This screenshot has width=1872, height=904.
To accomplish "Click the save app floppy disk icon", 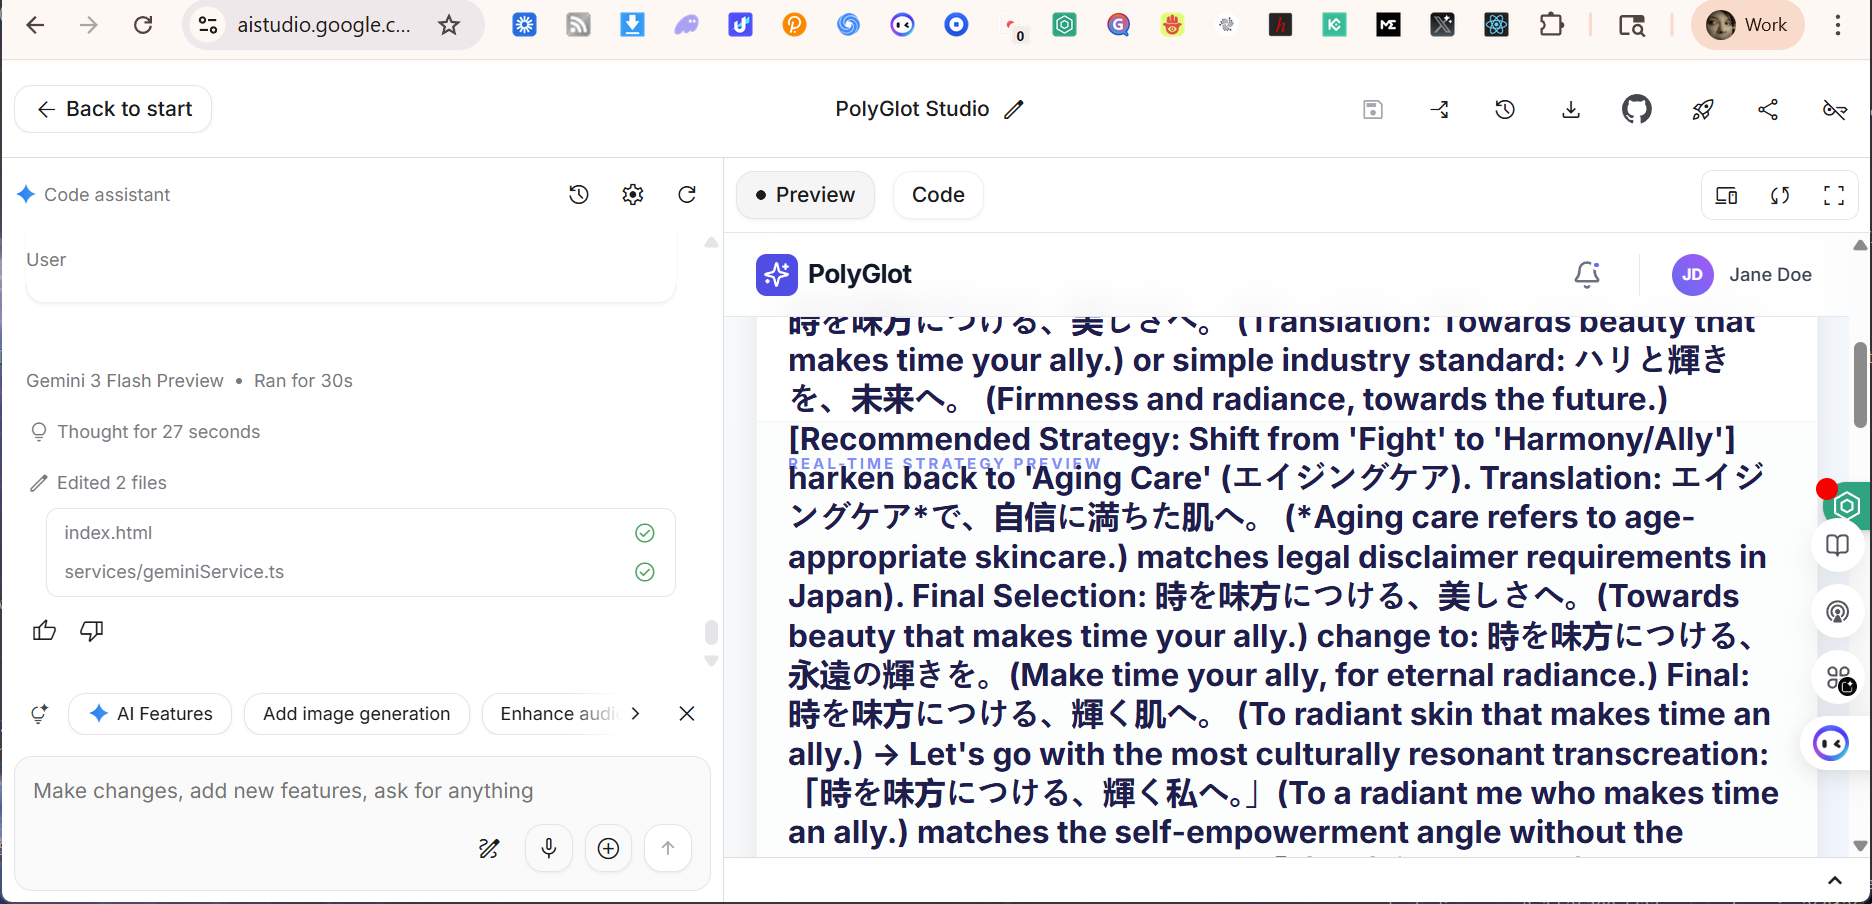I will pyautogui.click(x=1373, y=109).
